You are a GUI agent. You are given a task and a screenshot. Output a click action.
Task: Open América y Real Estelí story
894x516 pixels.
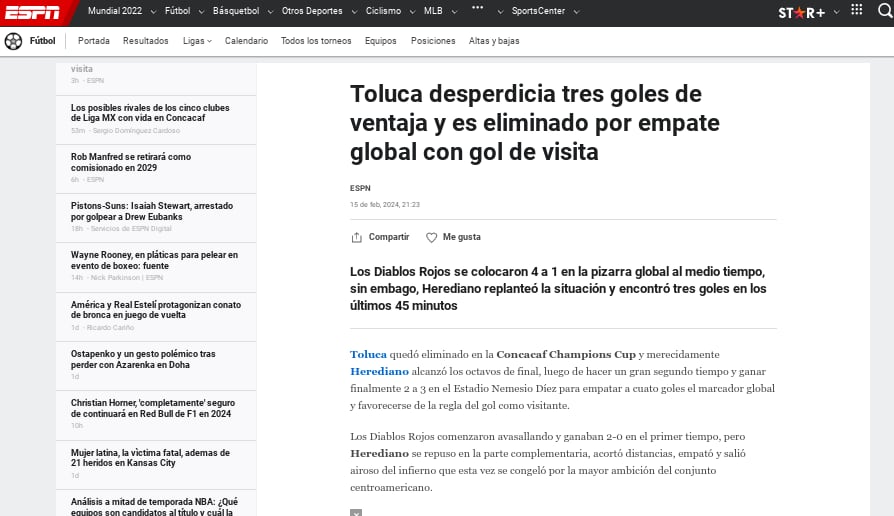point(156,310)
